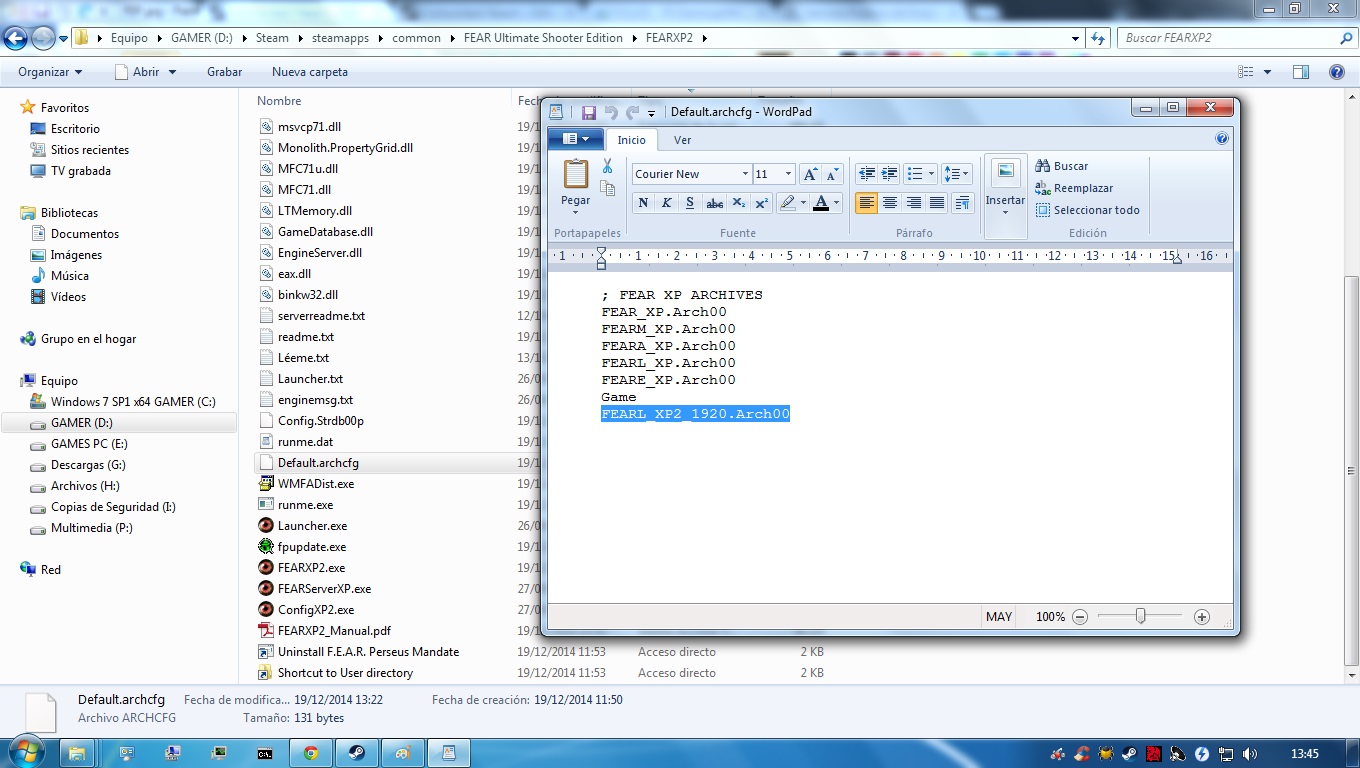Open the Courier New font family dropdown
The height and width of the screenshot is (768, 1360).
pos(745,174)
